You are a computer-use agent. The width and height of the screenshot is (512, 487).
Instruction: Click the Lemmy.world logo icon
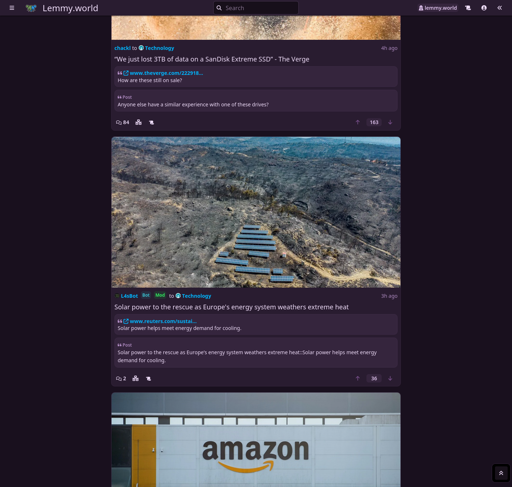point(31,8)
